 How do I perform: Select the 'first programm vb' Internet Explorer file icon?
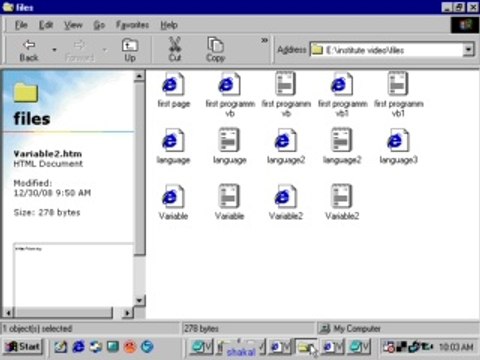pyautogui.click(x=229, y=84)
